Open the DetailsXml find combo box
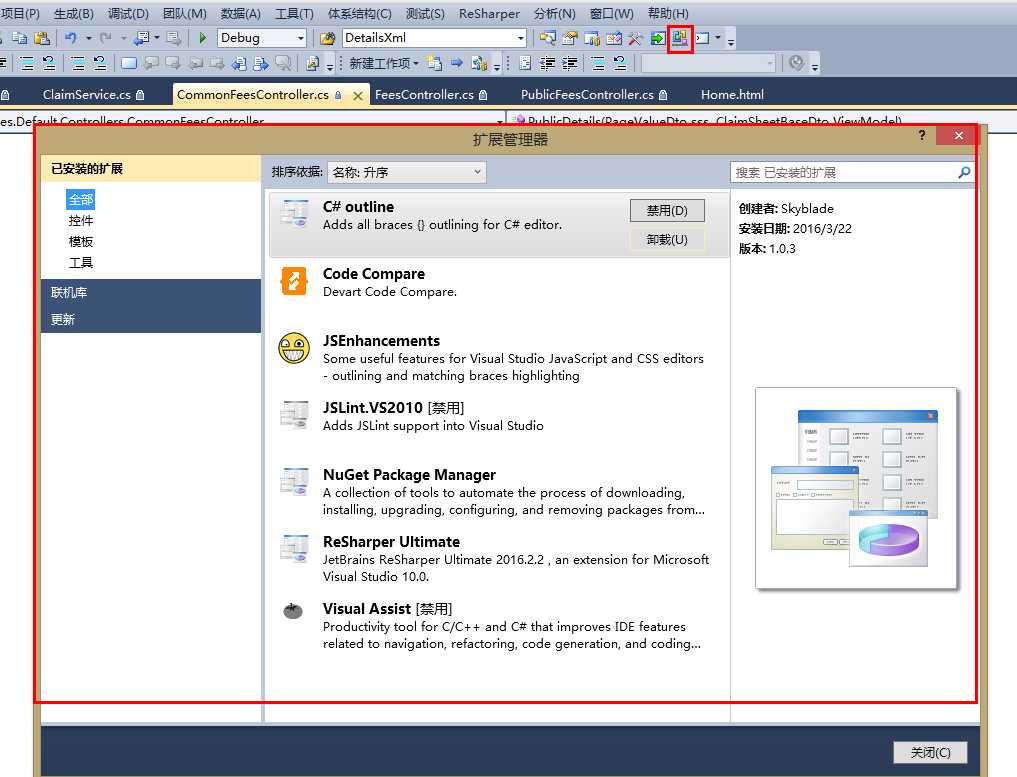The height and width of the screenshot is (777, 1017). (x=435, y=38)
